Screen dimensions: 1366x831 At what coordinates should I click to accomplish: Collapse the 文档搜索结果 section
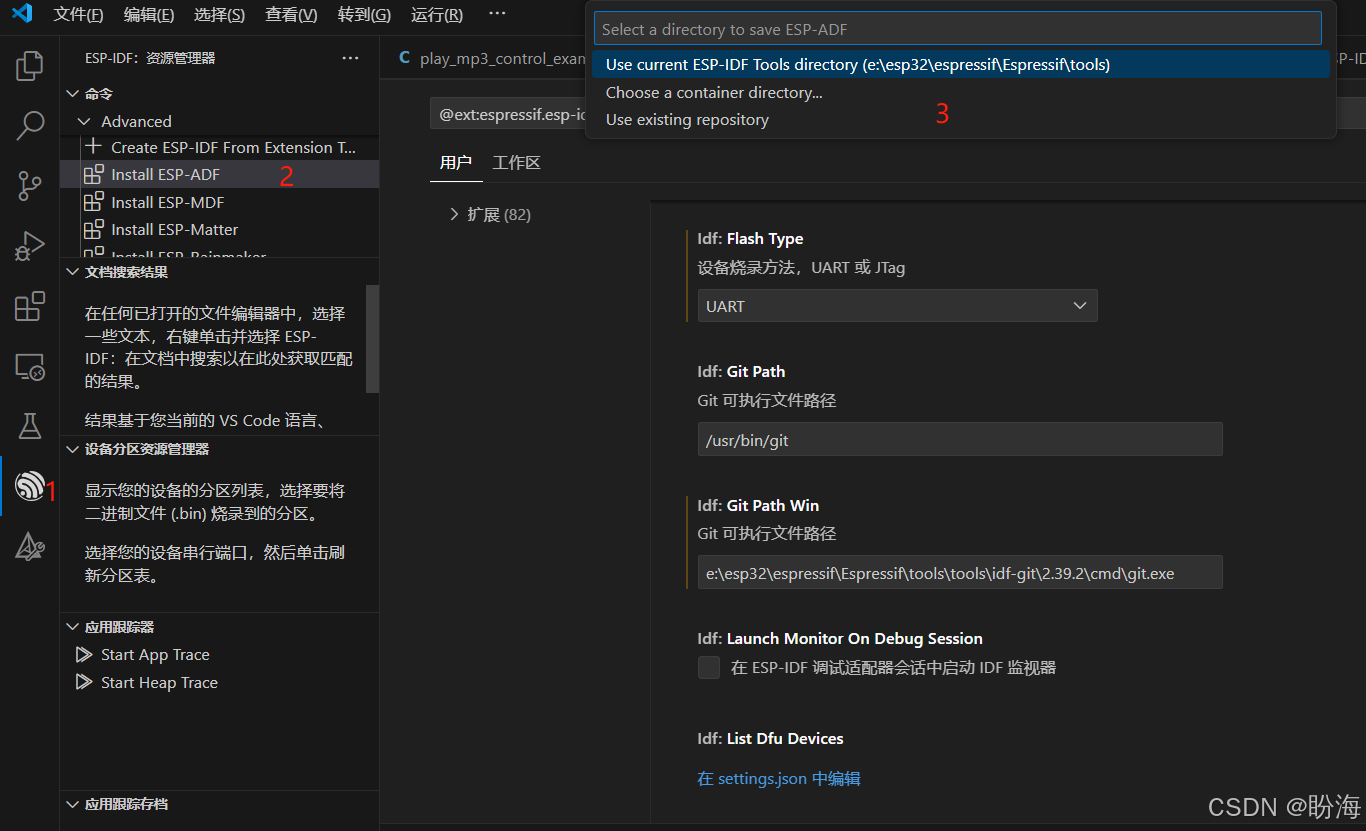coord(72,272)
